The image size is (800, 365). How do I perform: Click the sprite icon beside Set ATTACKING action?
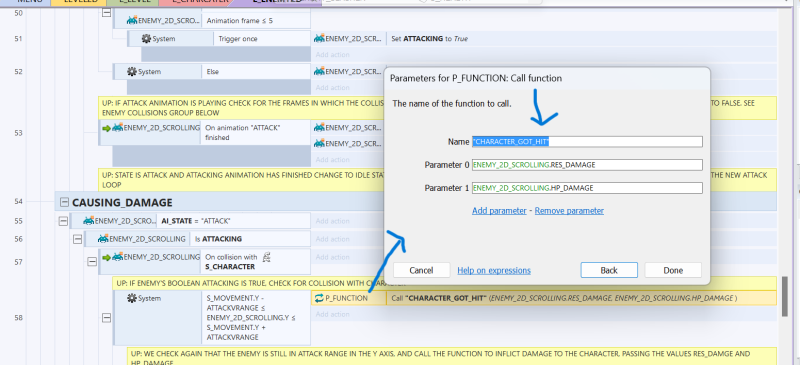point(319,38)
